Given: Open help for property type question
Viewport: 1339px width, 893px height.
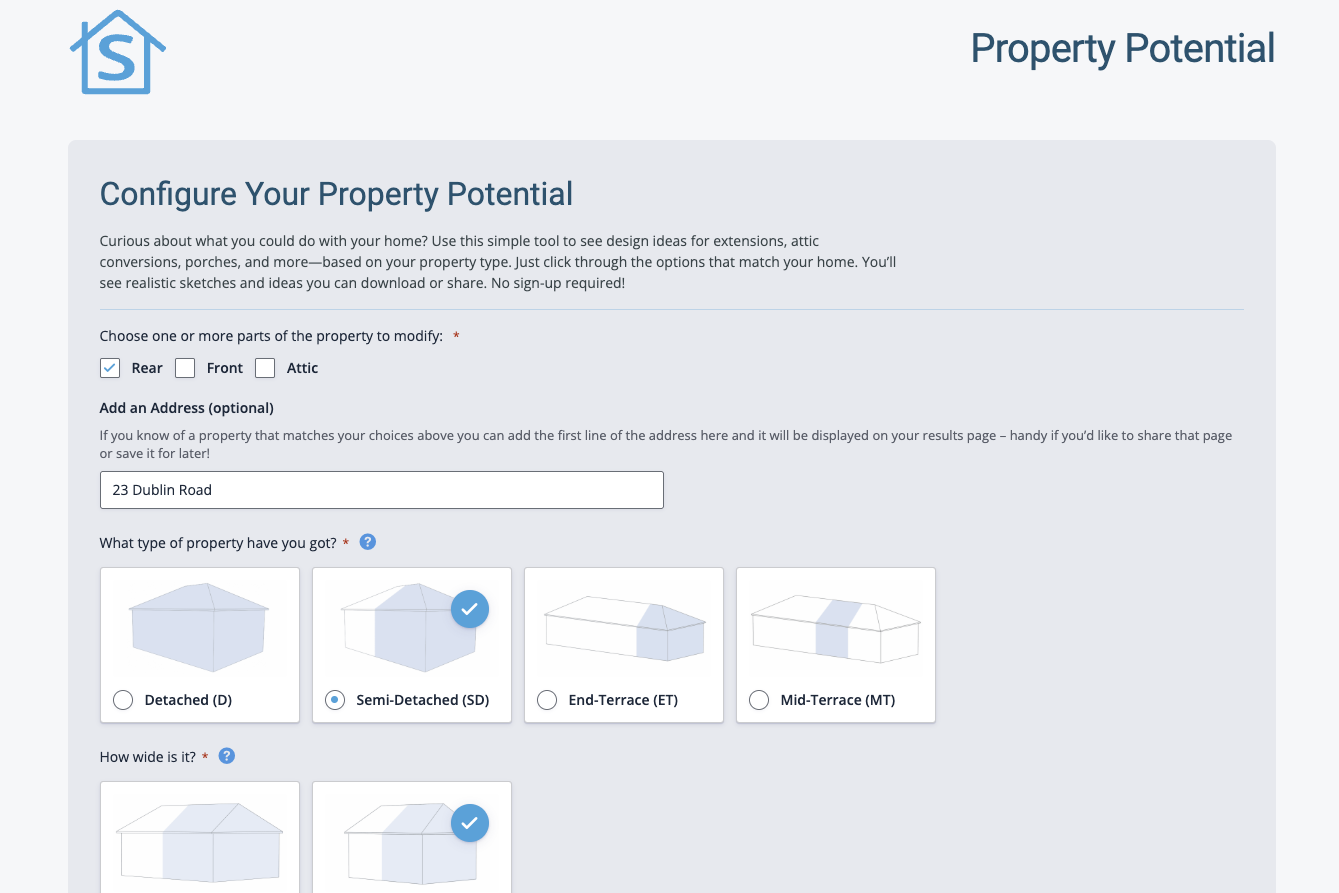Looking at the screenshot, I should [367, 542].
